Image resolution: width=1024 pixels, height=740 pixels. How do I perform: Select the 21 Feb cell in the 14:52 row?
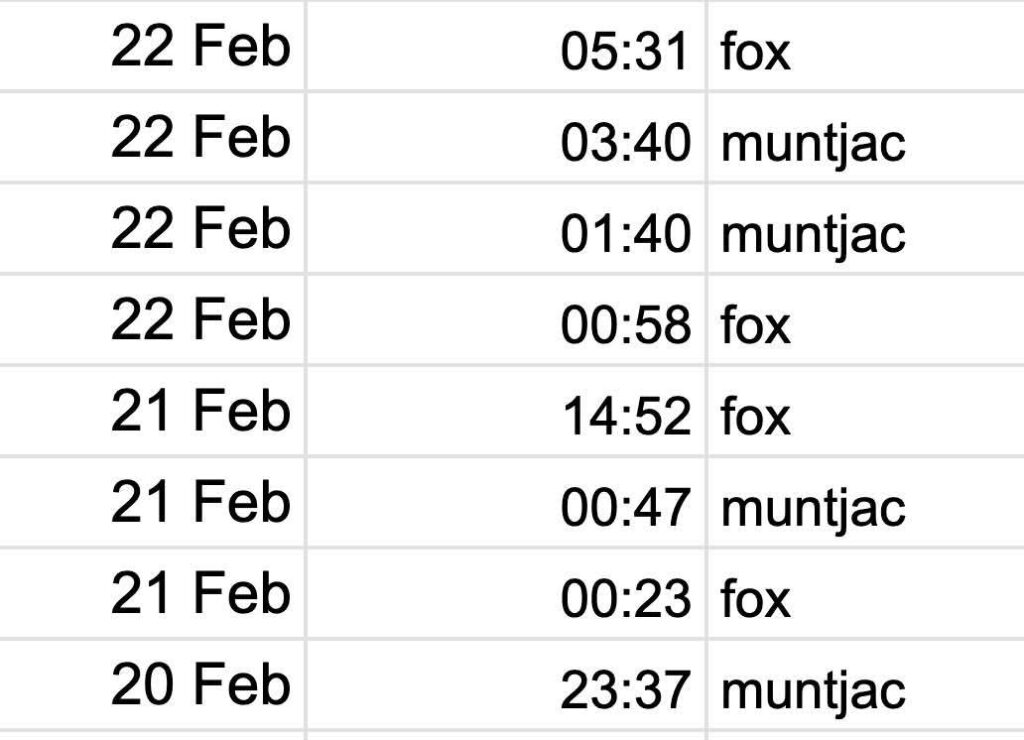click(x=200, y=412)
